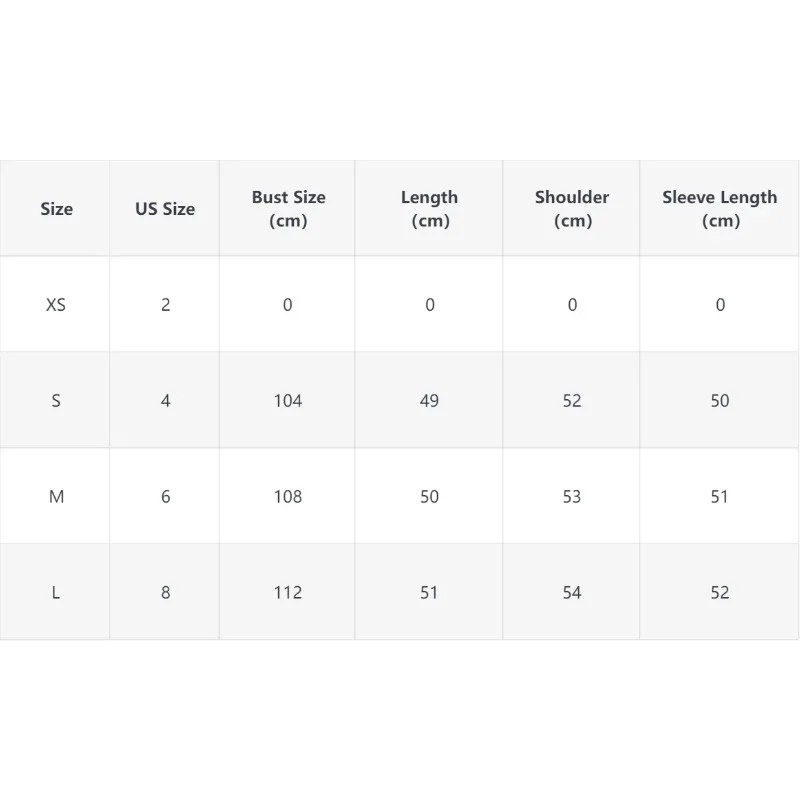
Task: Click the Bust Size (cm) header
Action: (x=288, y=209)
